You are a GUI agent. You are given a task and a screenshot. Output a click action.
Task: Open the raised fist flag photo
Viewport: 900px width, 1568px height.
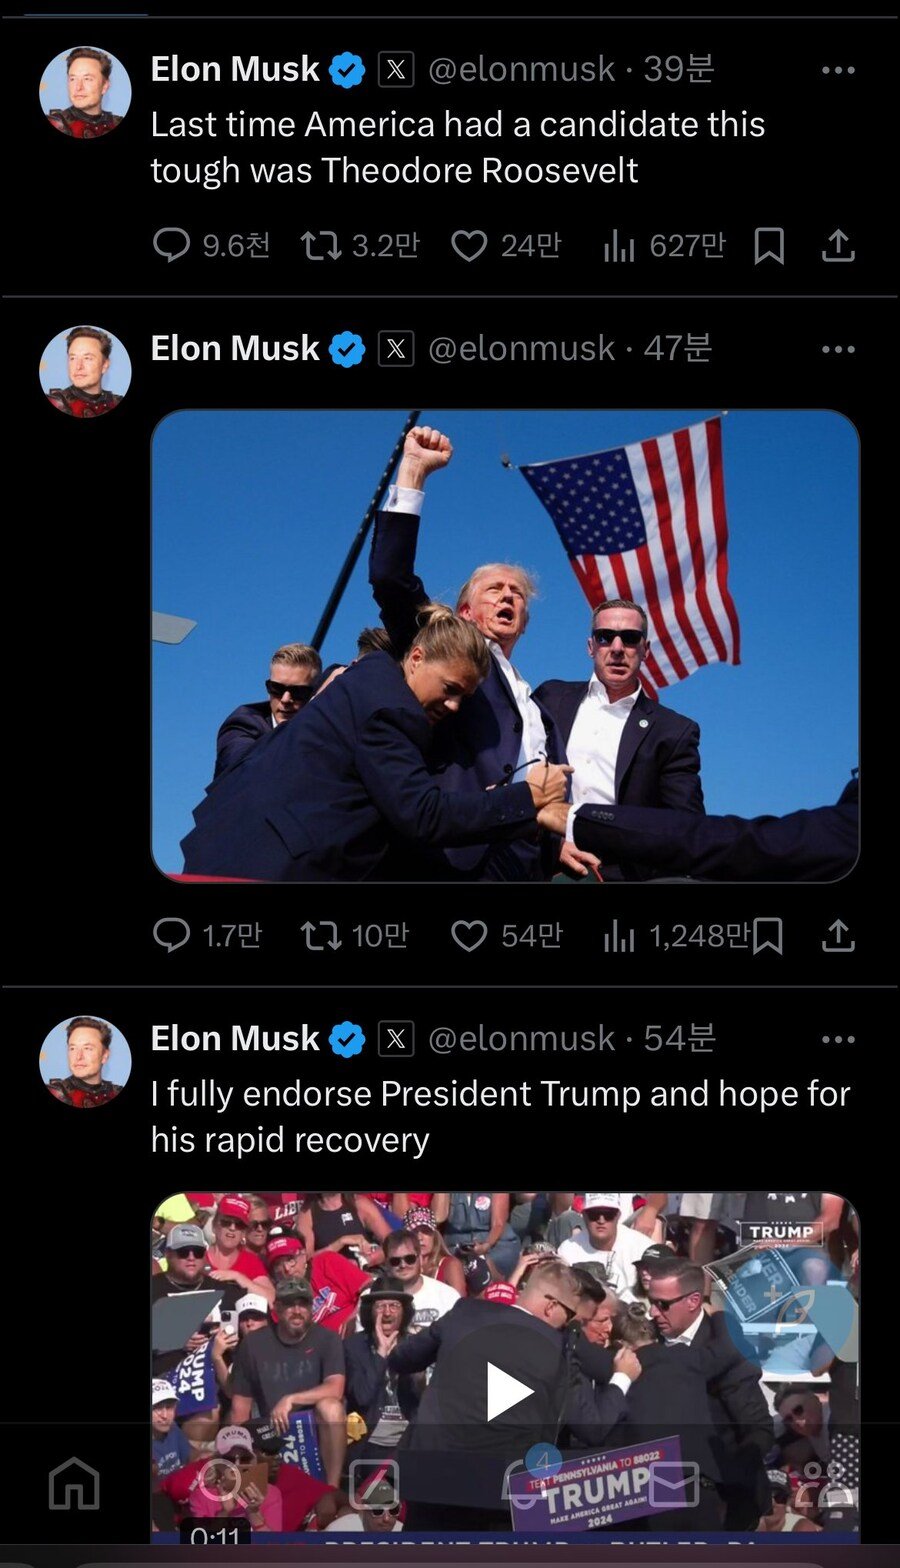click(x=505, y=646)
